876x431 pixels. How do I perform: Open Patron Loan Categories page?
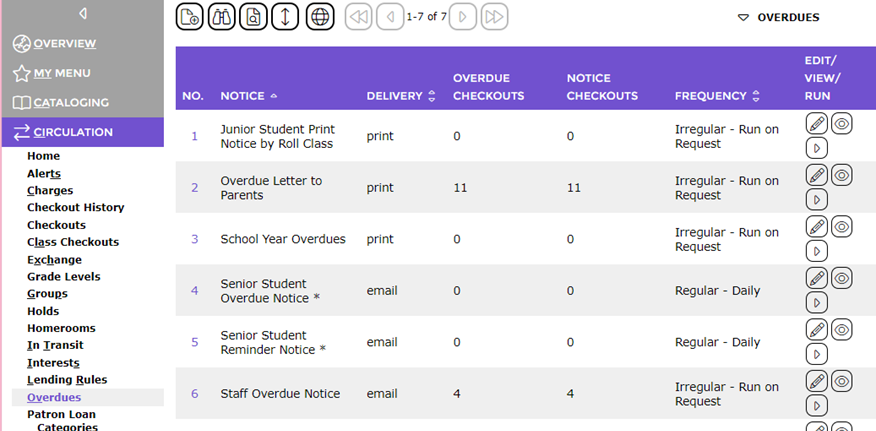[x=61, y=421]
